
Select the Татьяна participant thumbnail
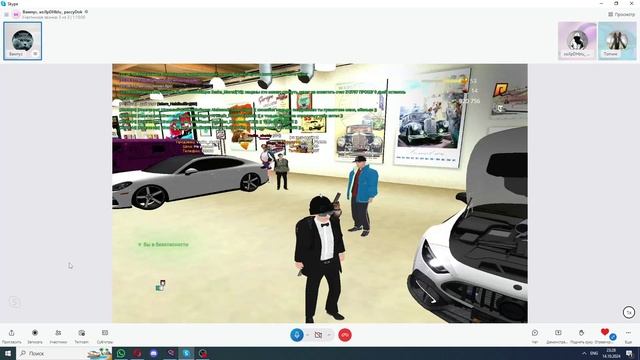coord(617,41)
